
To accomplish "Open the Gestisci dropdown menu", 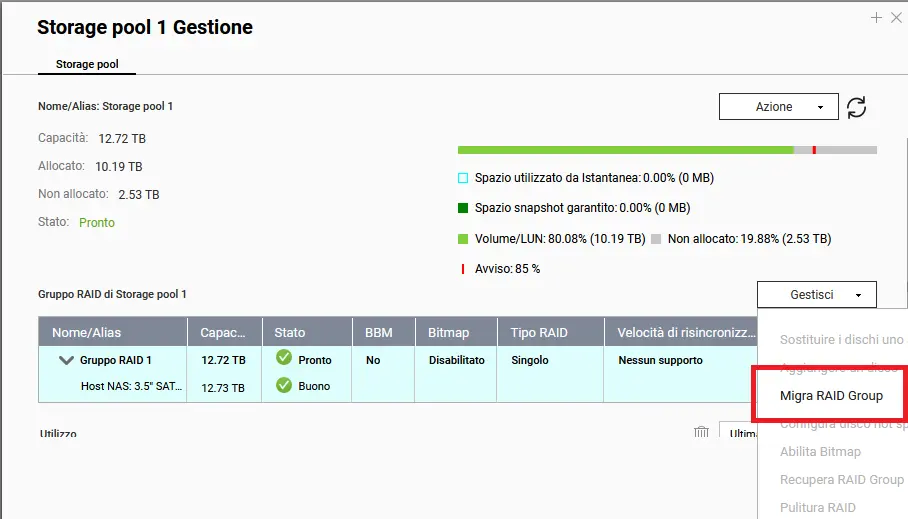I will (816, 295).
